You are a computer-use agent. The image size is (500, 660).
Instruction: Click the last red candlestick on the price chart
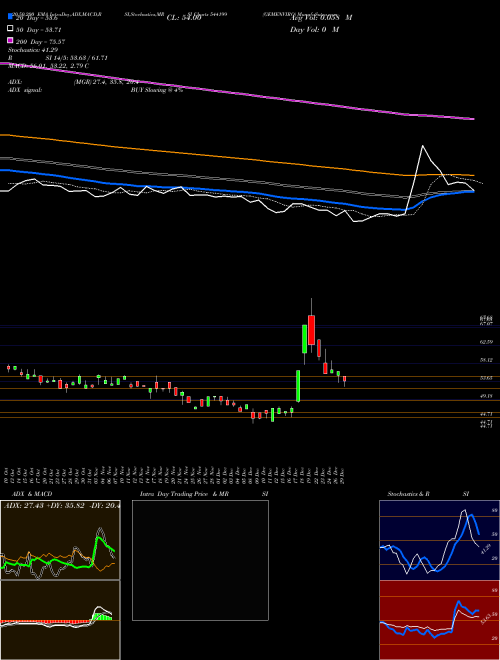coord(344,380)
